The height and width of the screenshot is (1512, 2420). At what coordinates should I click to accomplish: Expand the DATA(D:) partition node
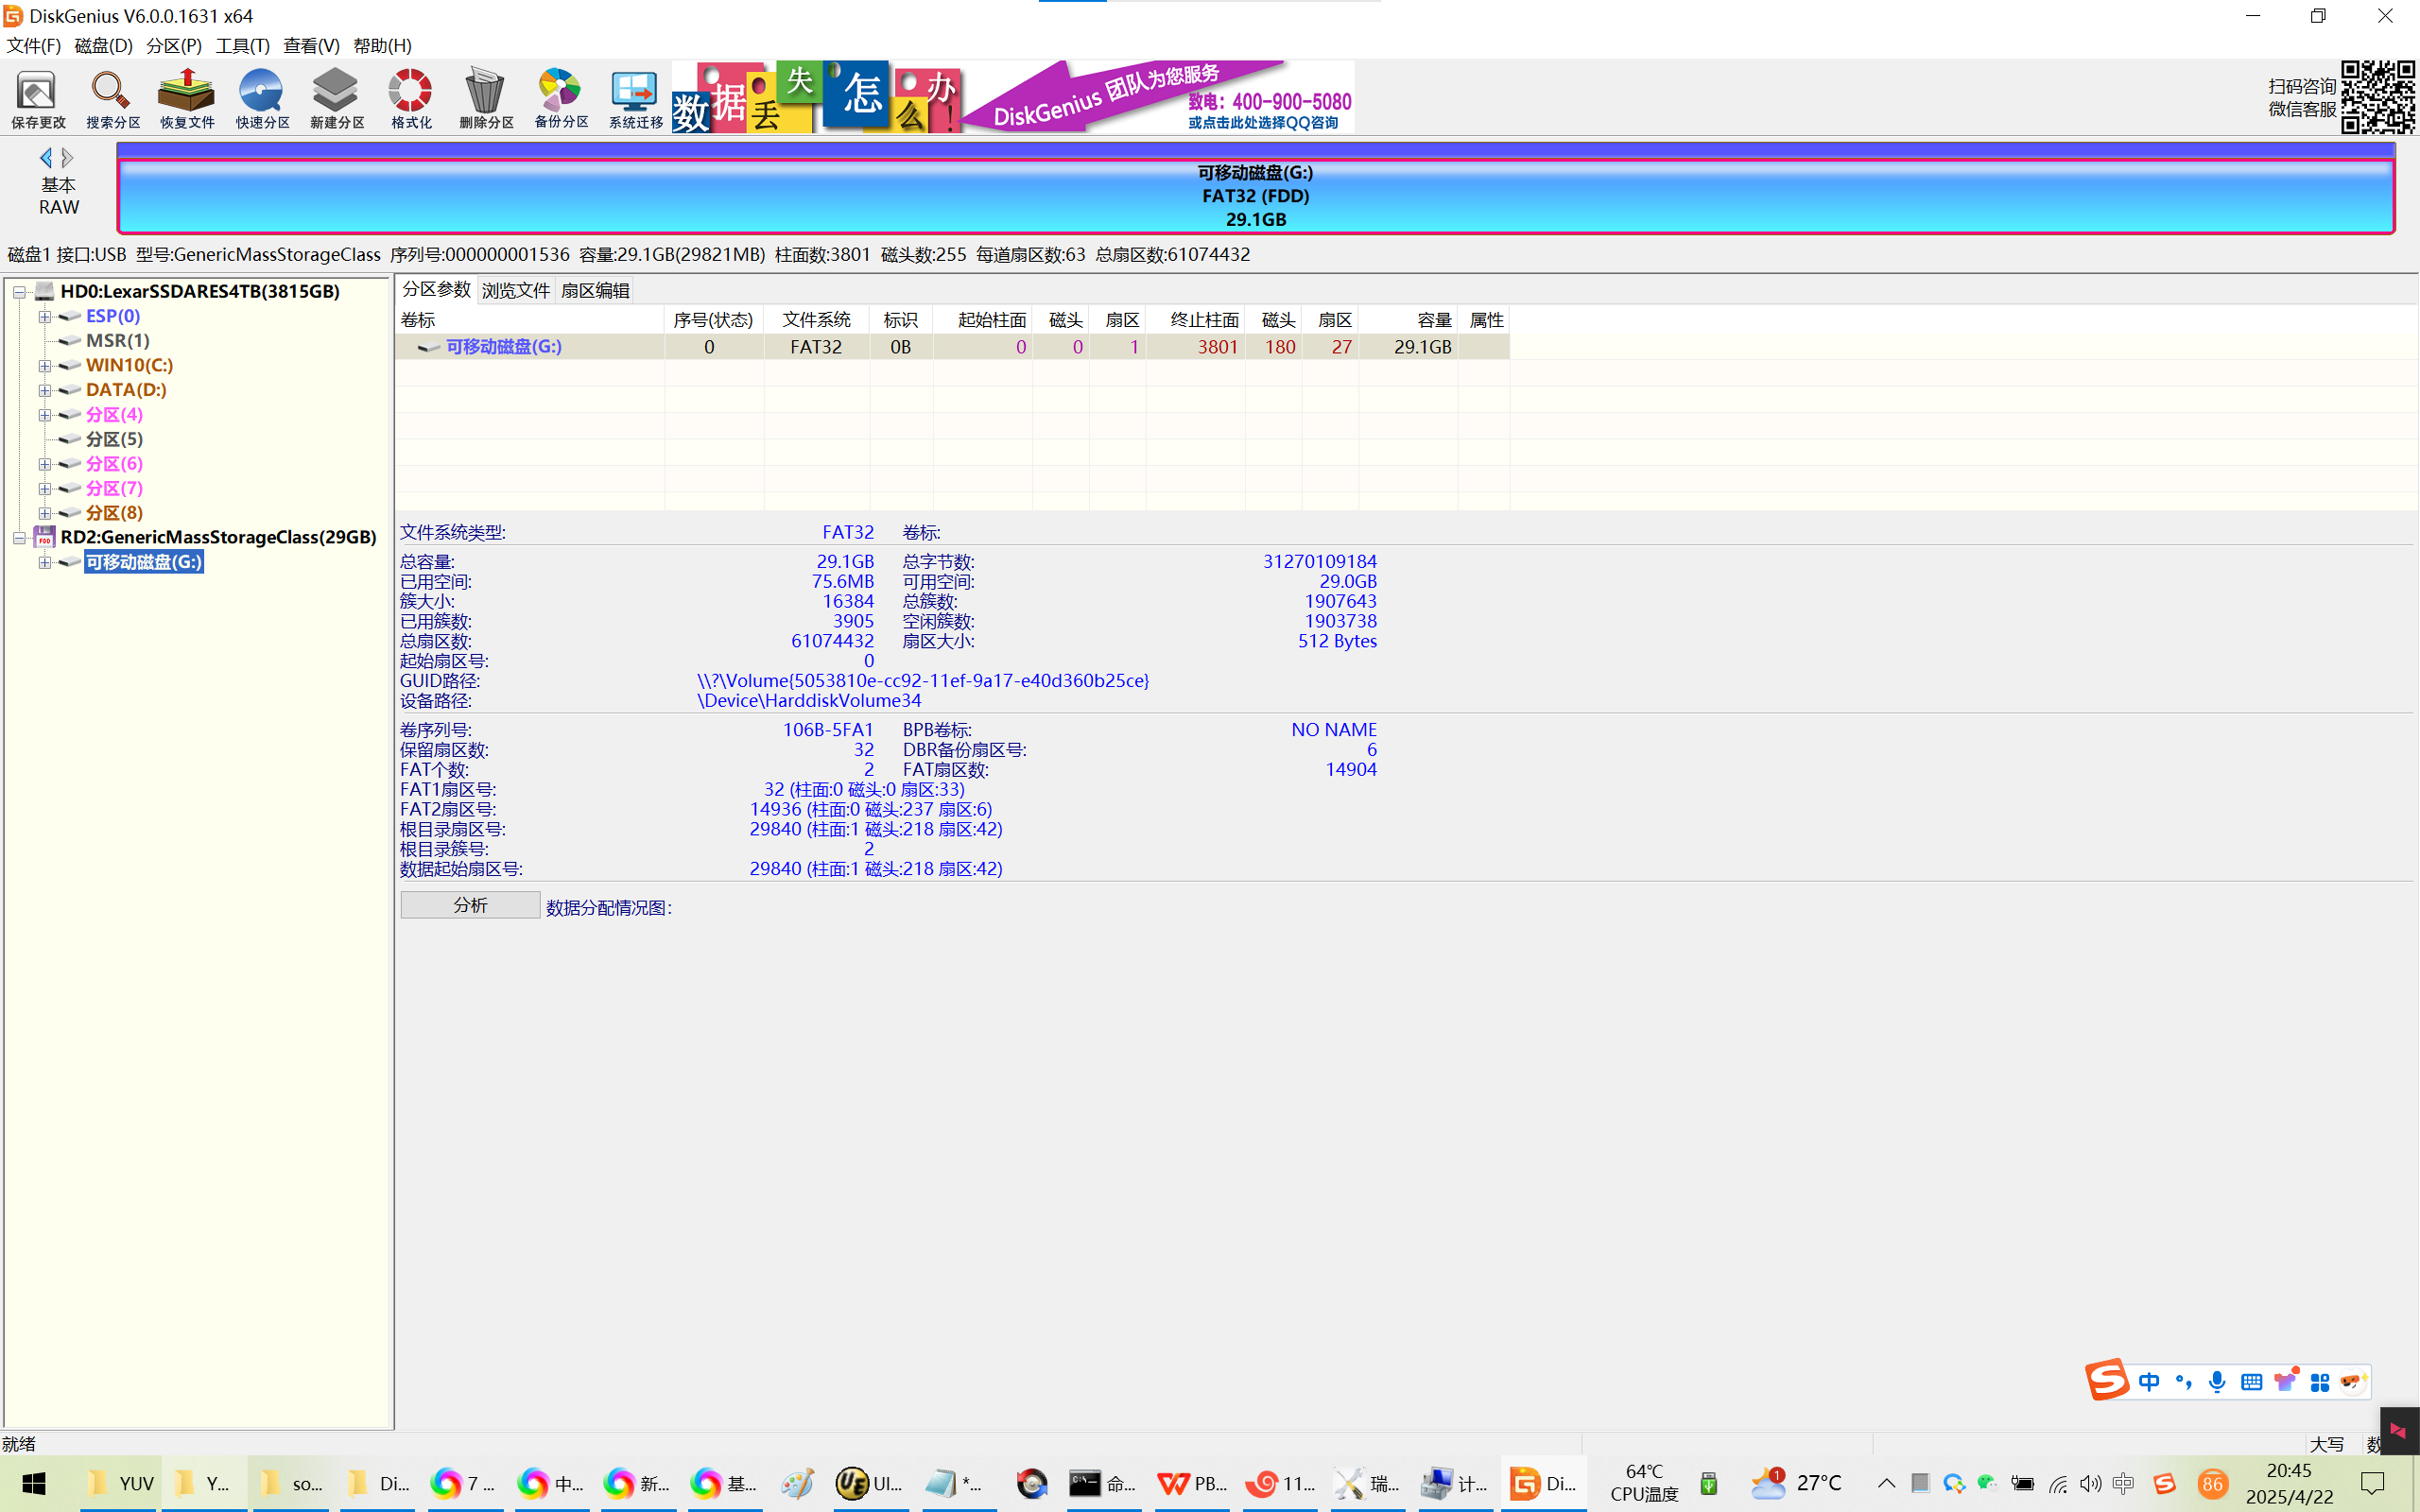tap(45, 391)
